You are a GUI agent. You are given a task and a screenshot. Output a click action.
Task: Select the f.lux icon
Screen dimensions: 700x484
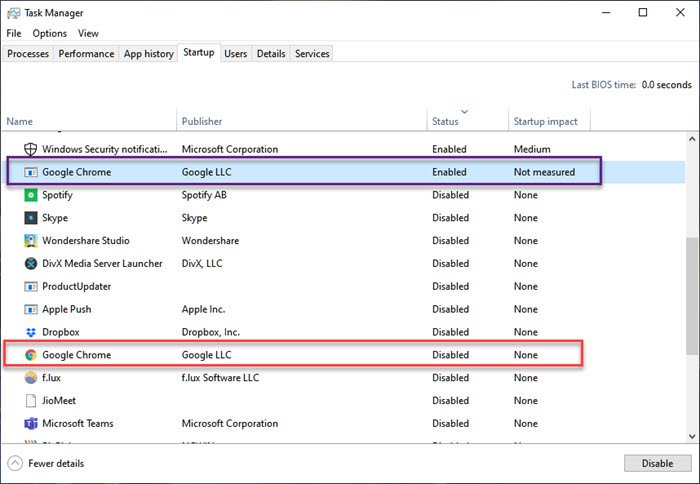pos(31,378)
